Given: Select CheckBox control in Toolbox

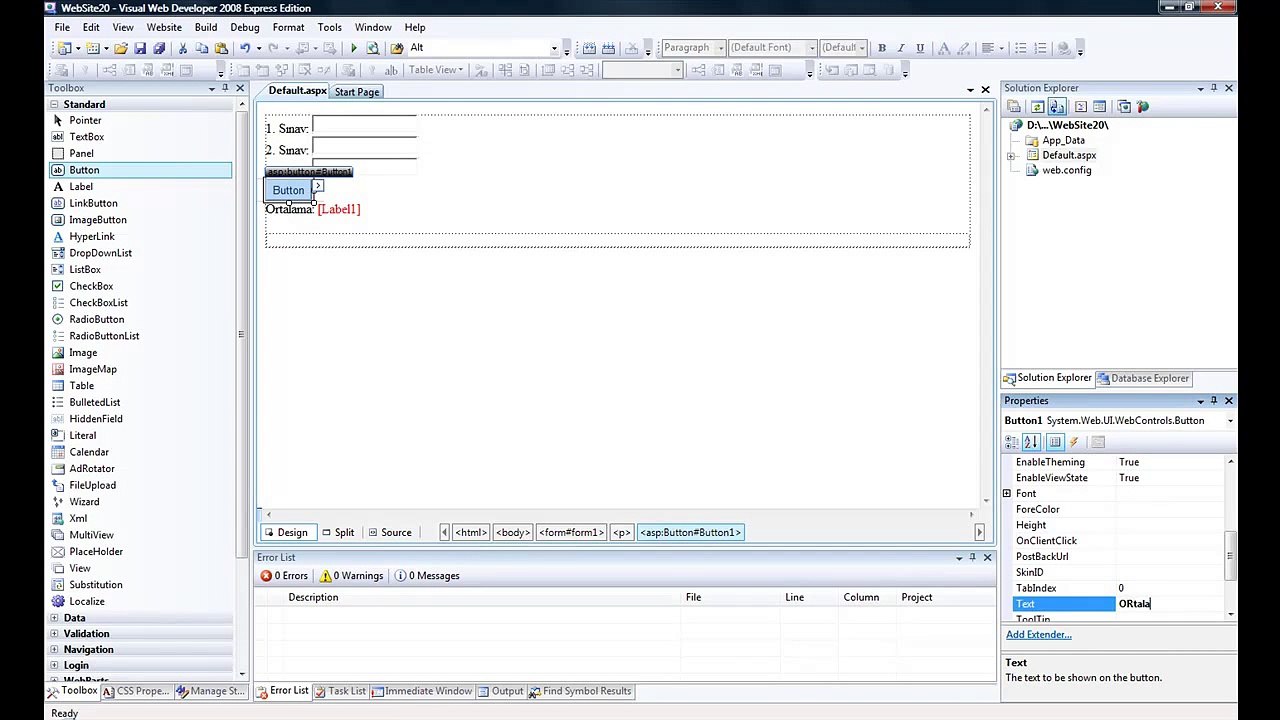Looking at the screenshot, I should coord(91,286).
